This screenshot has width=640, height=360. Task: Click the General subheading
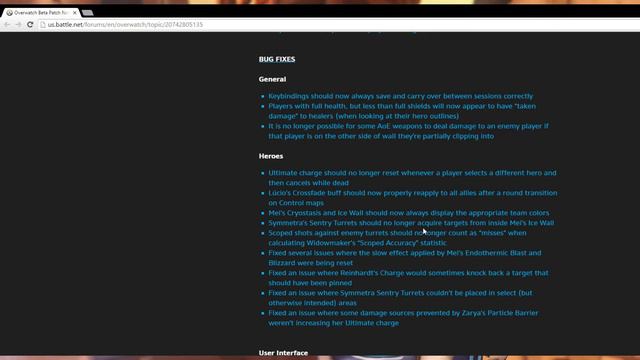[272, 79]
